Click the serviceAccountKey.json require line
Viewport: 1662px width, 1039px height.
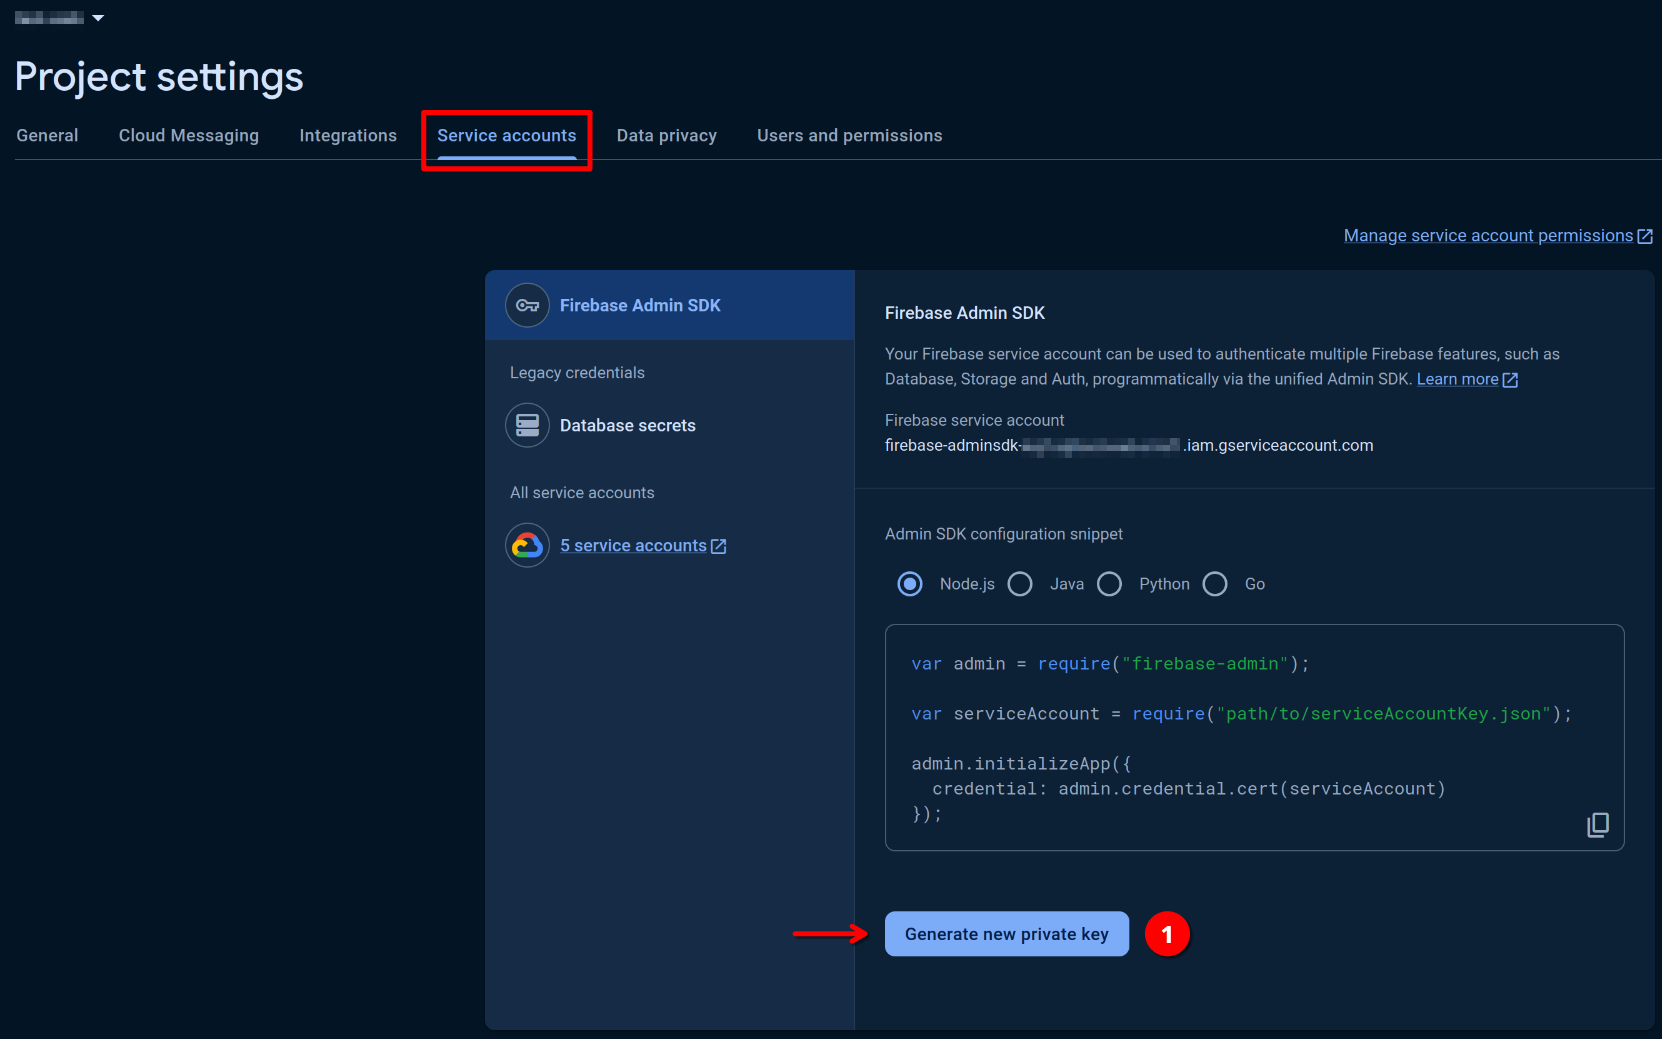pyautogui.click(x=1241, y=714)
